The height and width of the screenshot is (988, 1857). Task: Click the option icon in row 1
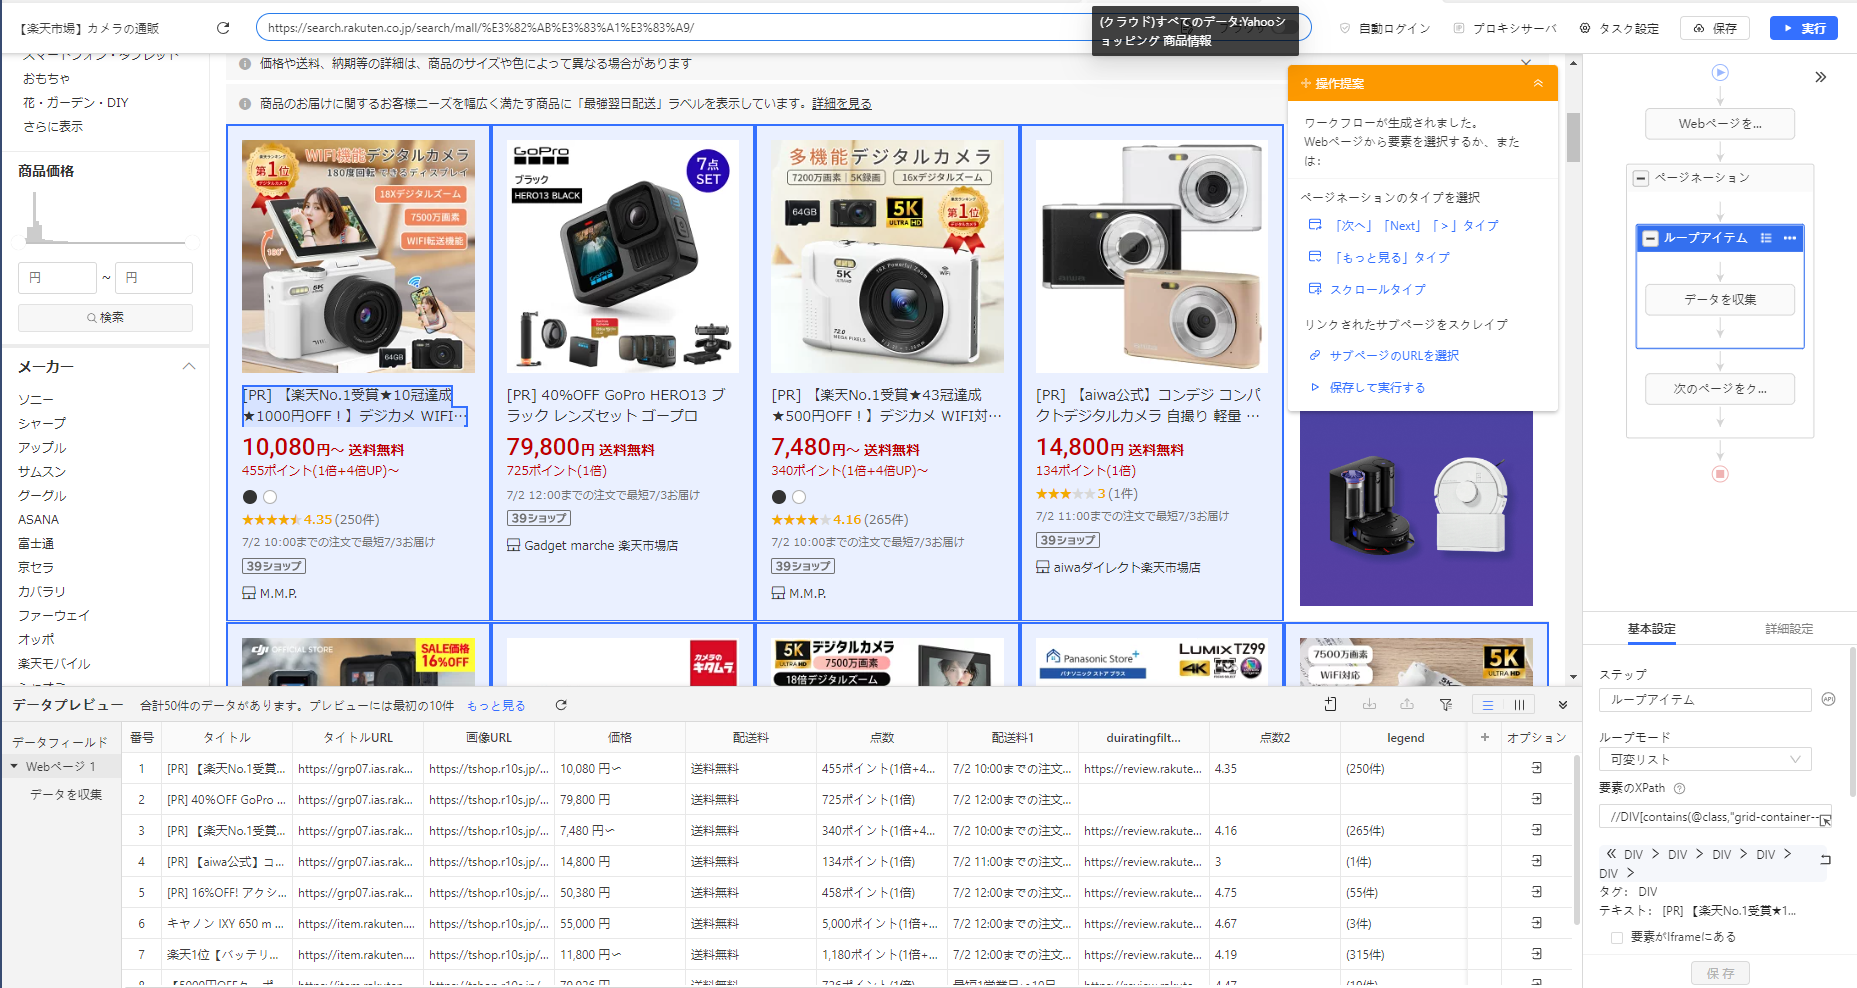tap(1537, 768)
